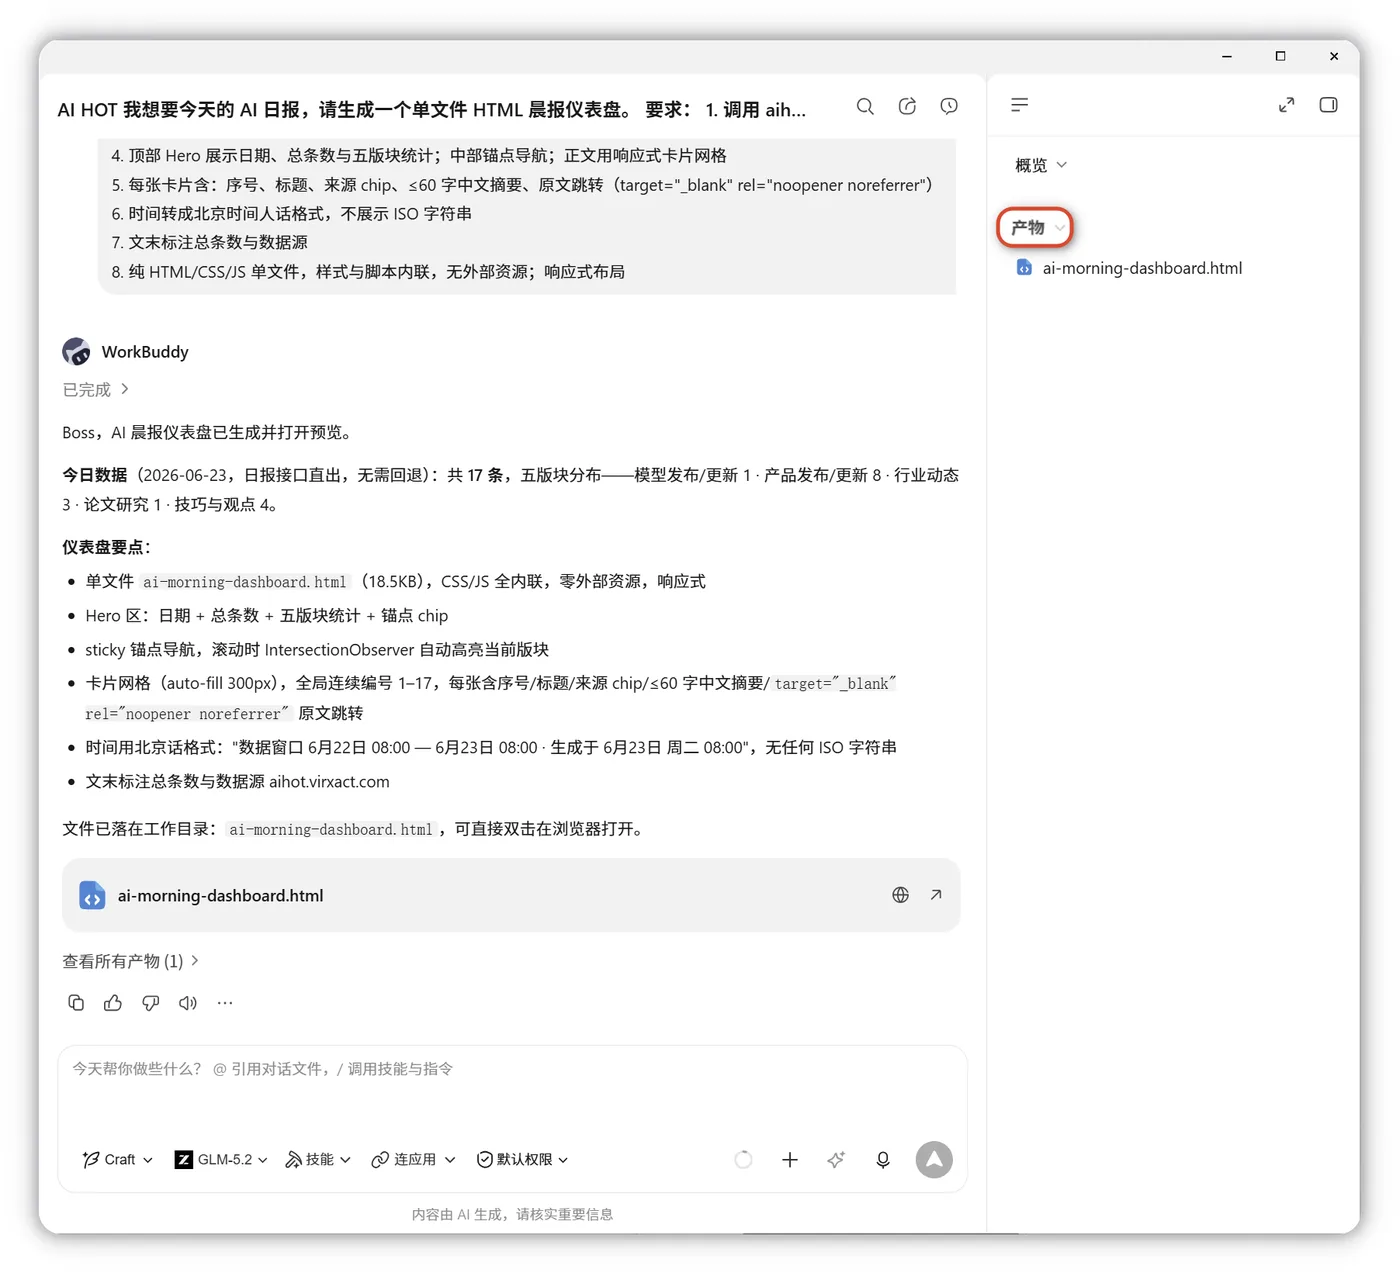Start voice input with microphone icon

883,1159
